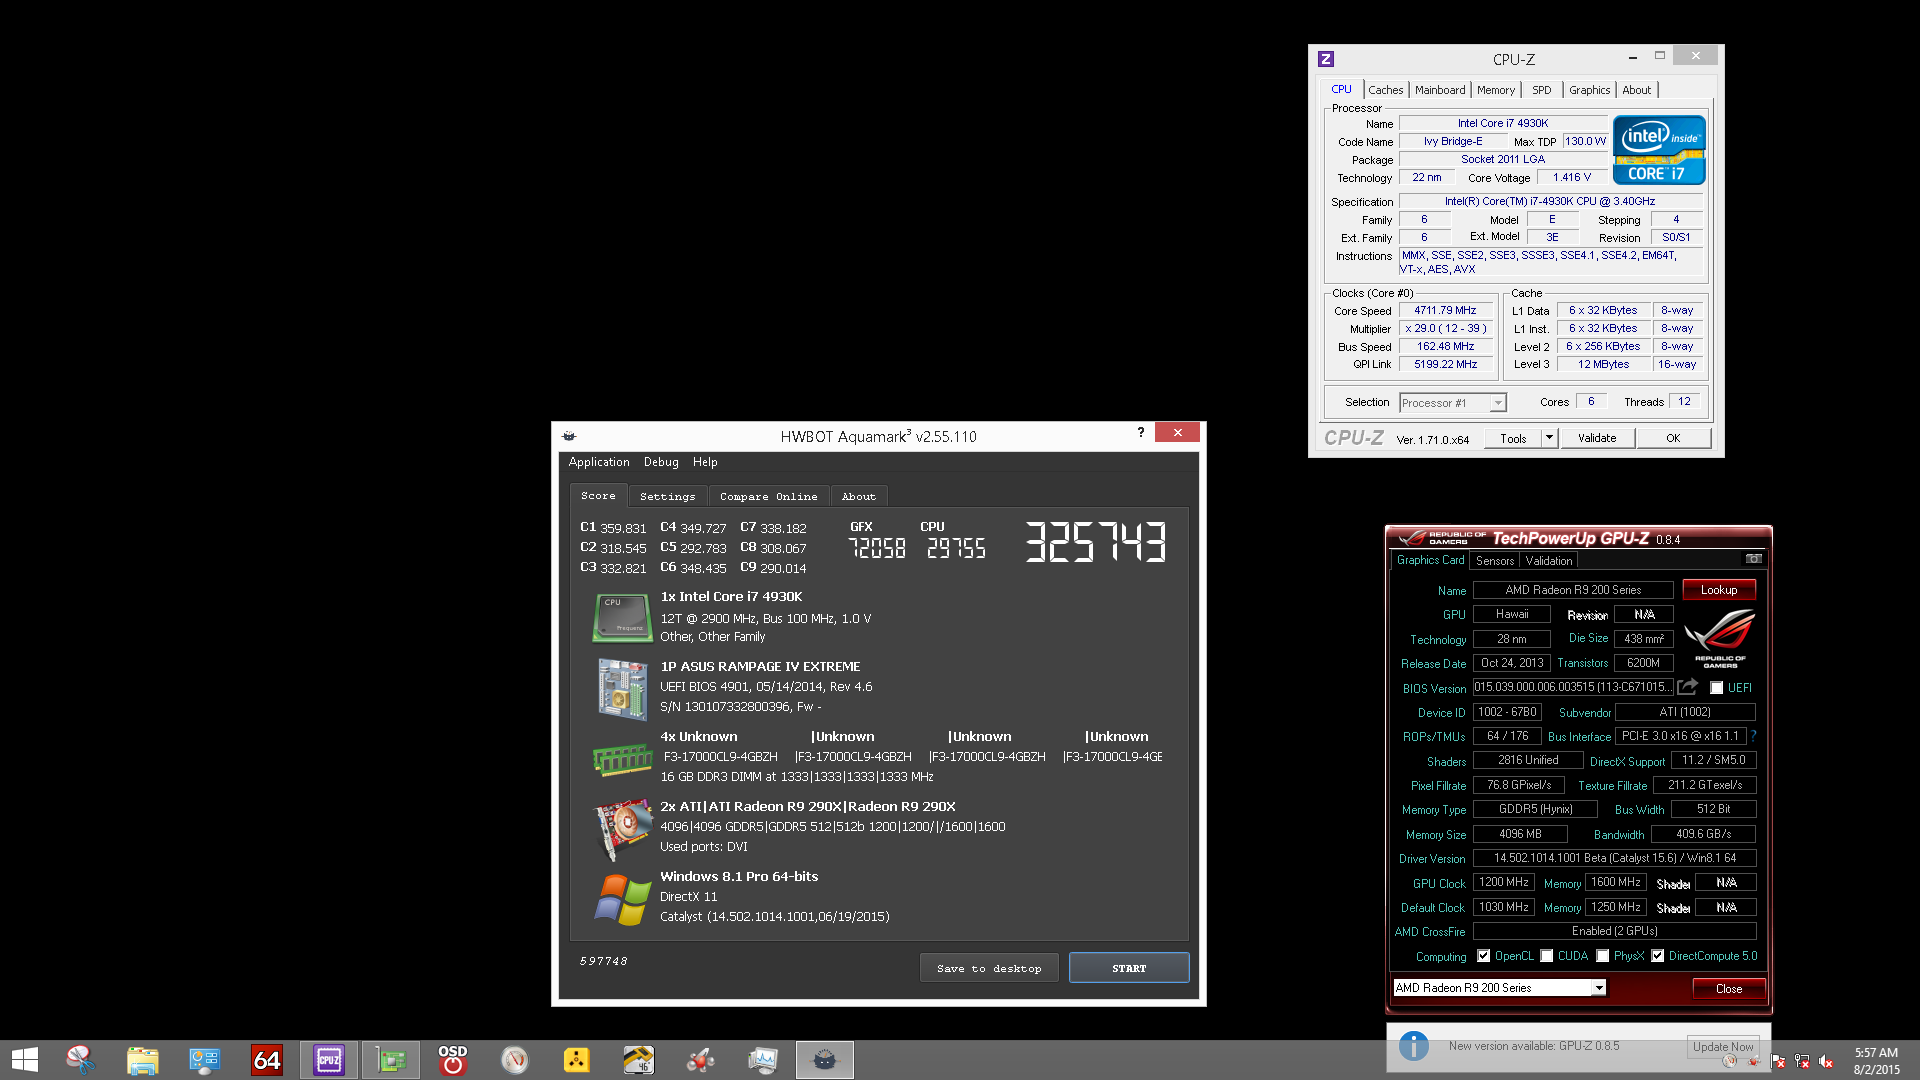Open the Windows Start button
This screenshot has width=1920, height=1080.
click(x=25, y=1060)
